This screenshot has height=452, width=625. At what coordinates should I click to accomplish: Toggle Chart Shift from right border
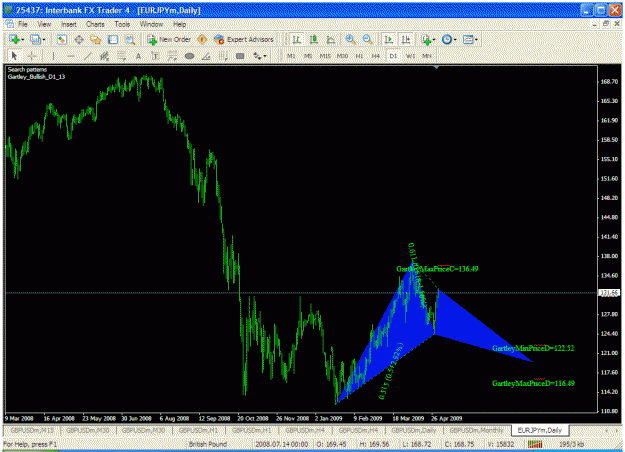[x=406, y=39]
